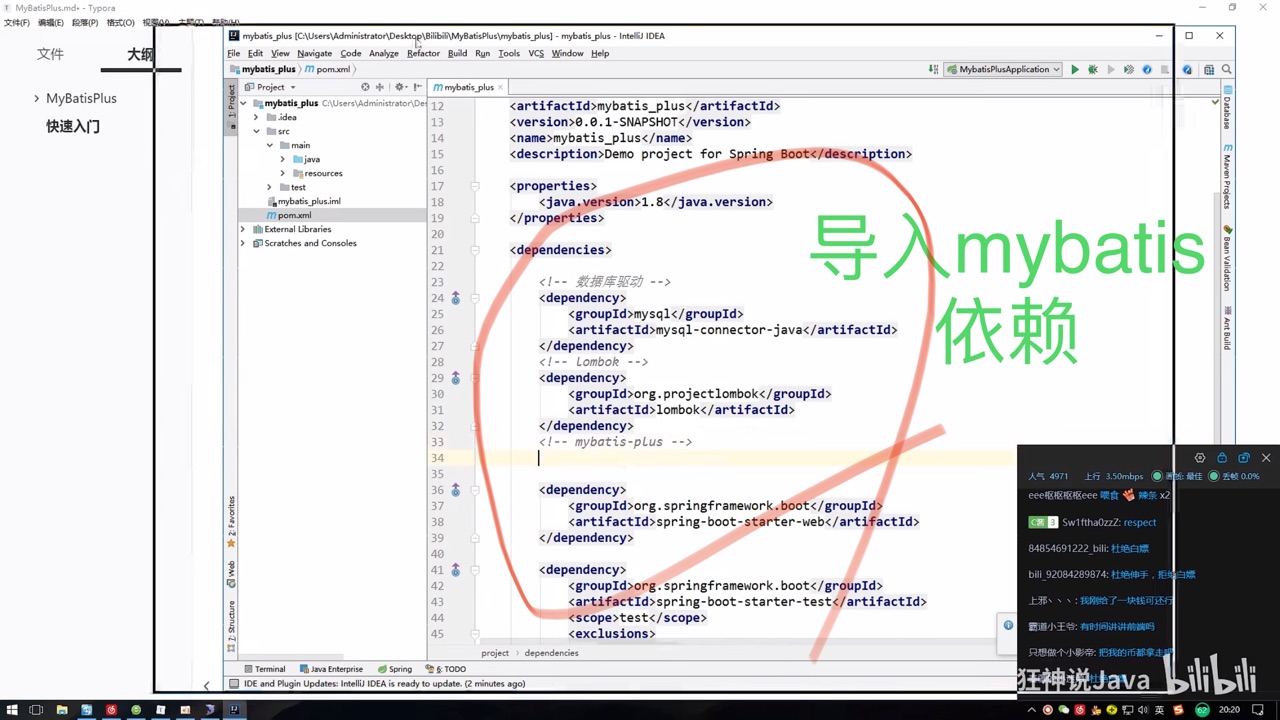The height and width of the screenshot is (720, 1280).
Task: Open Java Enterprise tool tab
Action: (331, 669)
